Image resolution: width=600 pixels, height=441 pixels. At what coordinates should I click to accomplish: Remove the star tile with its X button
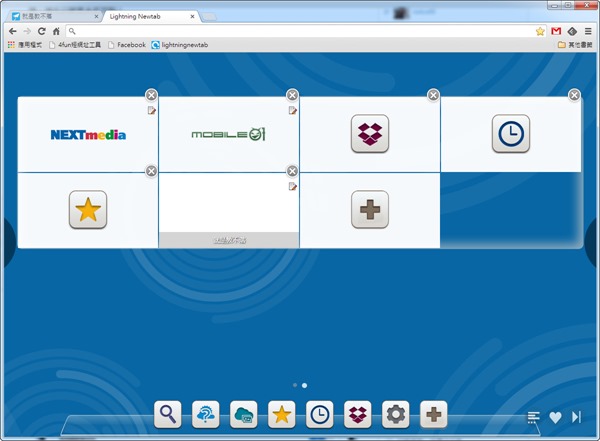click(x=152, y=171)
